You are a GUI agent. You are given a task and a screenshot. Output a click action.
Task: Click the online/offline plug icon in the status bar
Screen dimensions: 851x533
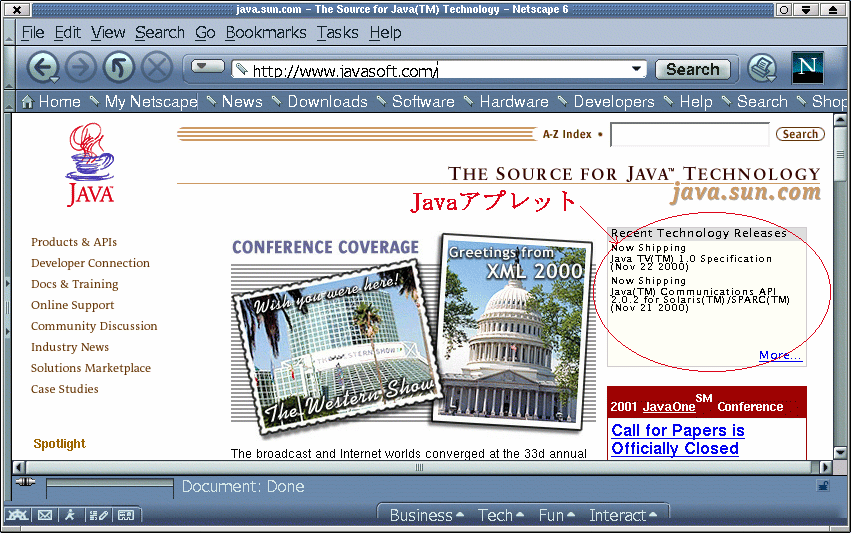click(x=25, y=482)
